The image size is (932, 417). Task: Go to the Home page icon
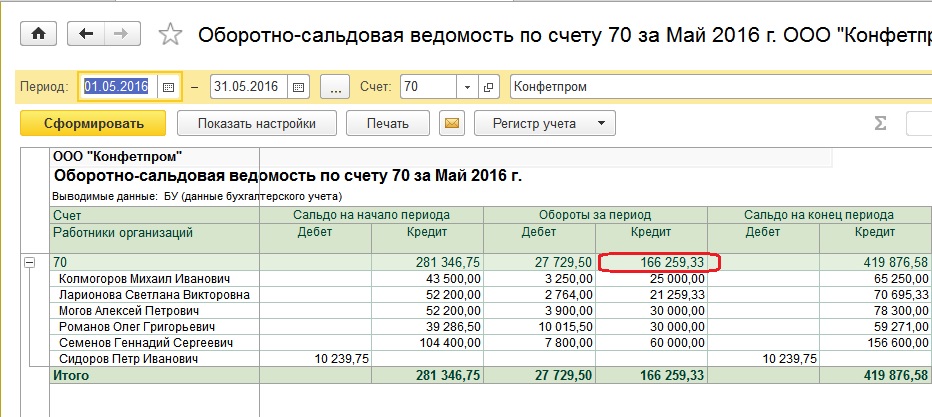39,34
